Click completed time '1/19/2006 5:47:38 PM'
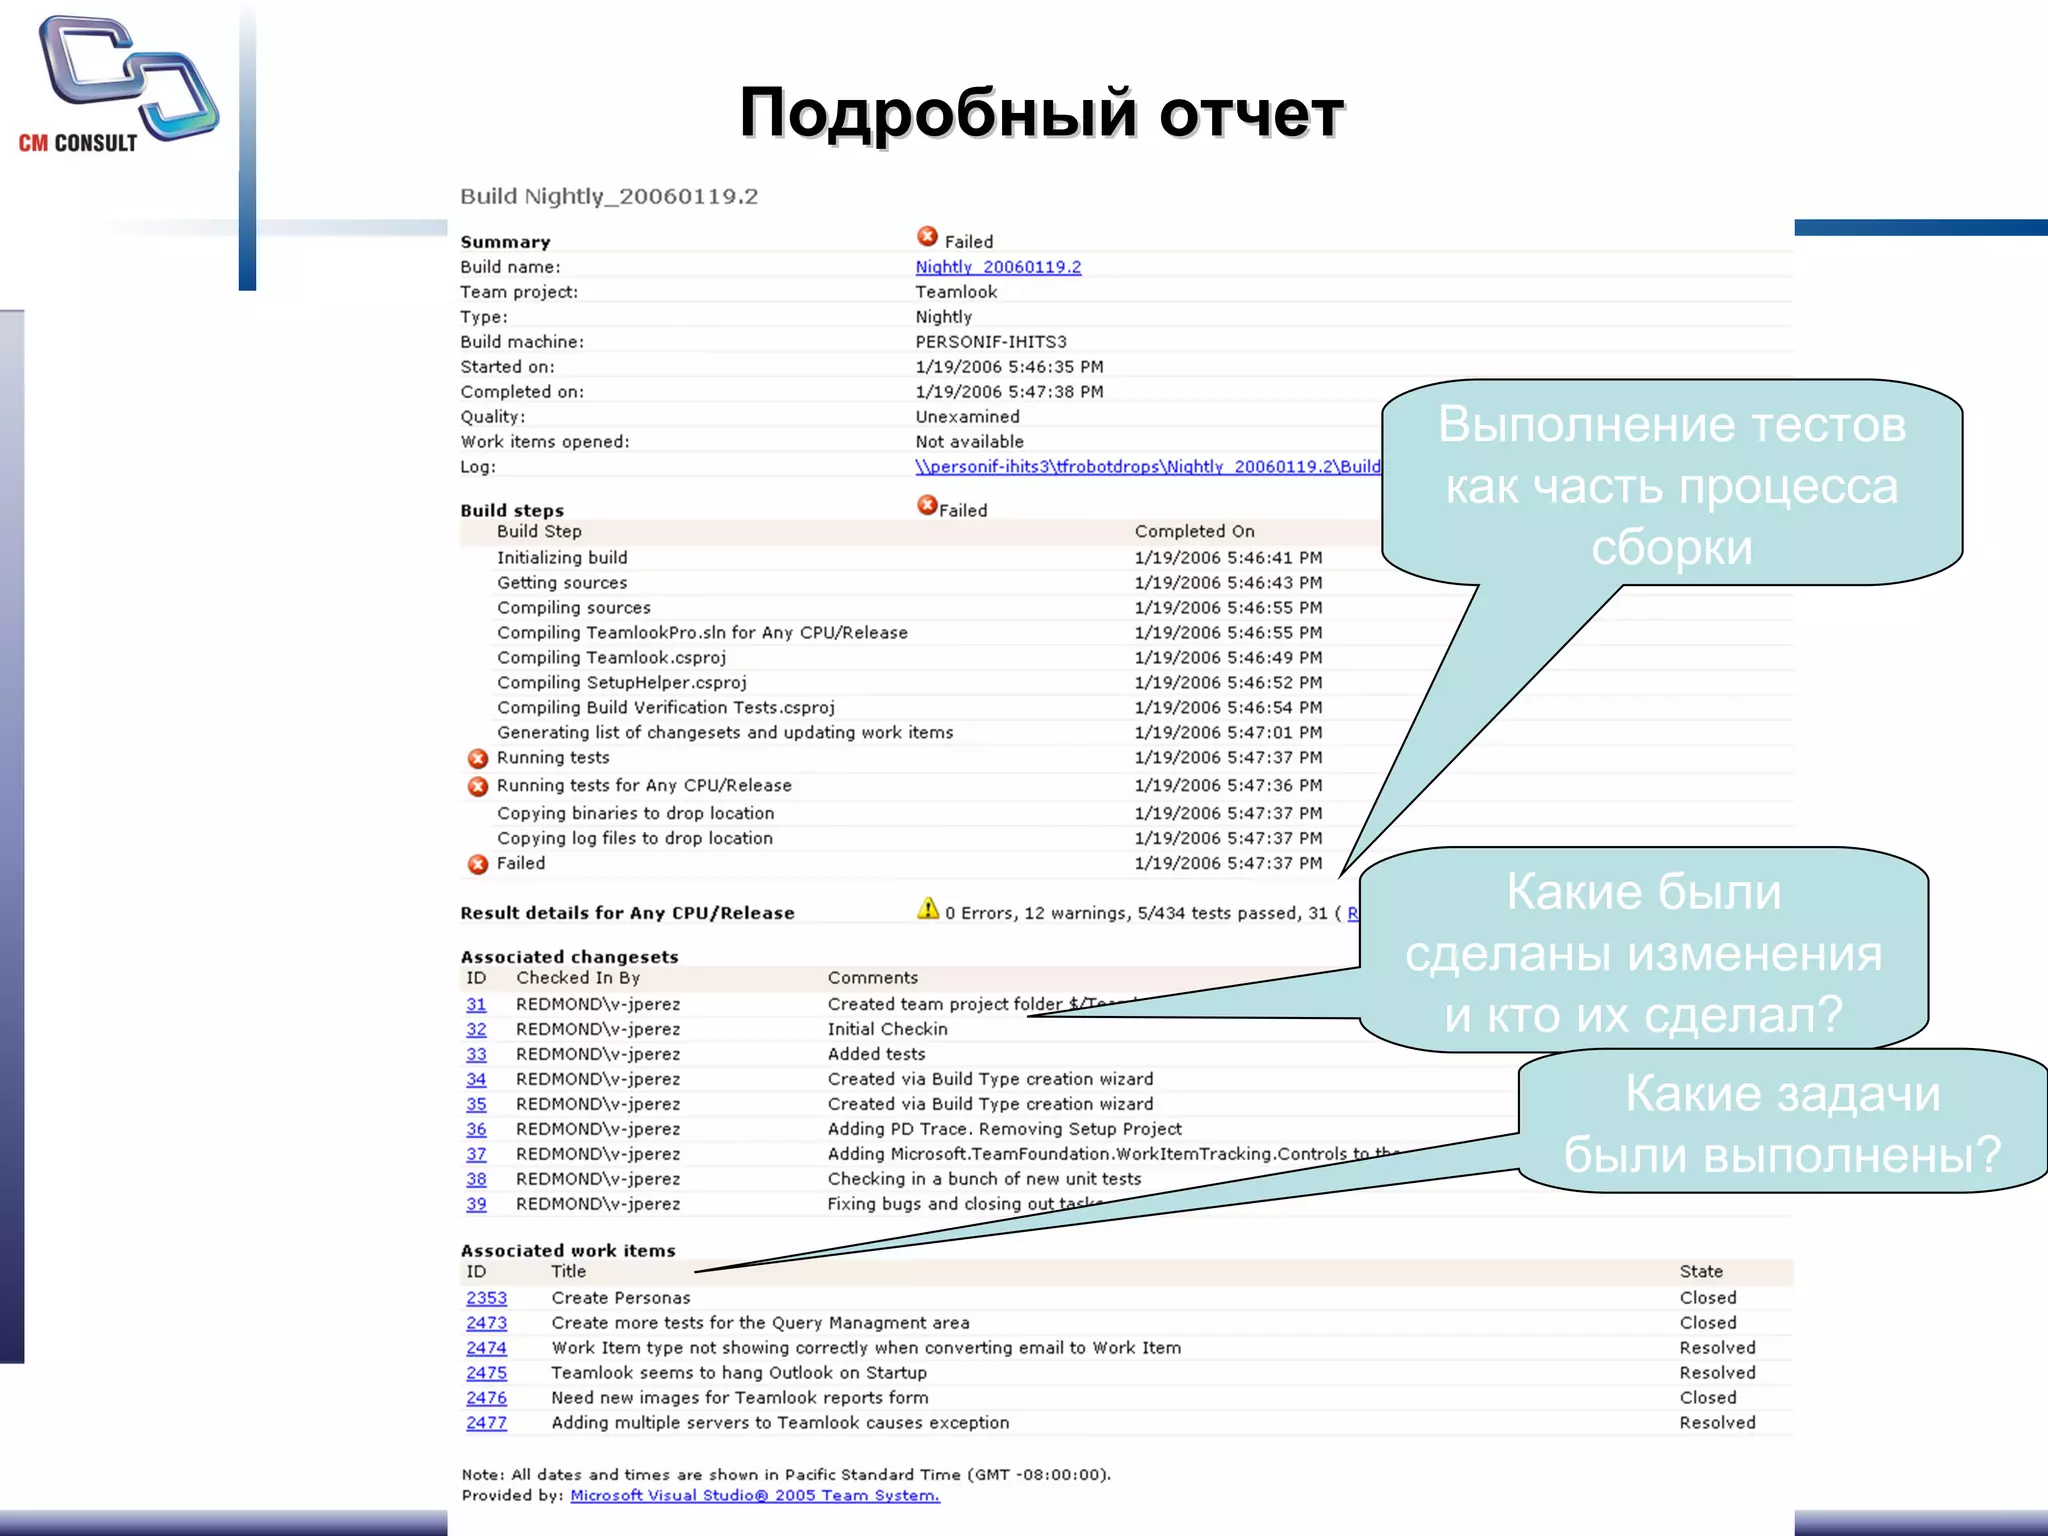 tap(1009, 392)
